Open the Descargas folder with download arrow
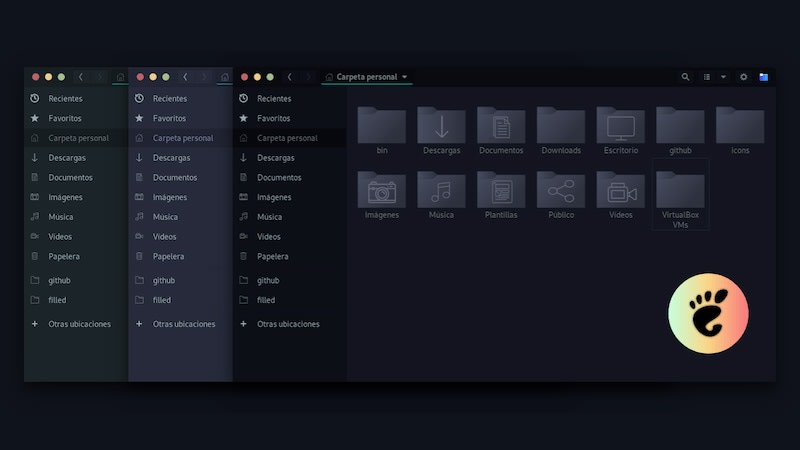The width and height of the screenshot is (800, 450). point(441,127)
